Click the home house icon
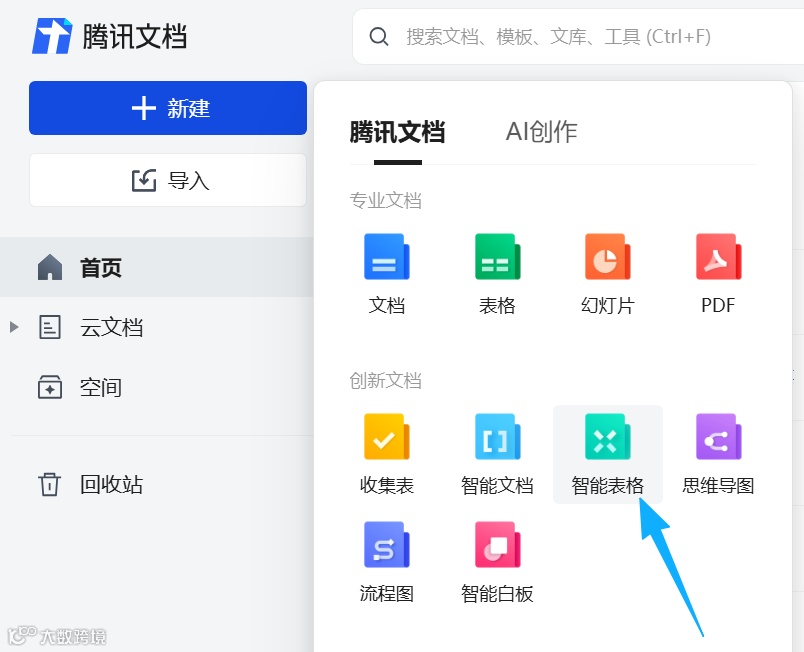This screenshot has width=804, height=652. pos(50,267)
